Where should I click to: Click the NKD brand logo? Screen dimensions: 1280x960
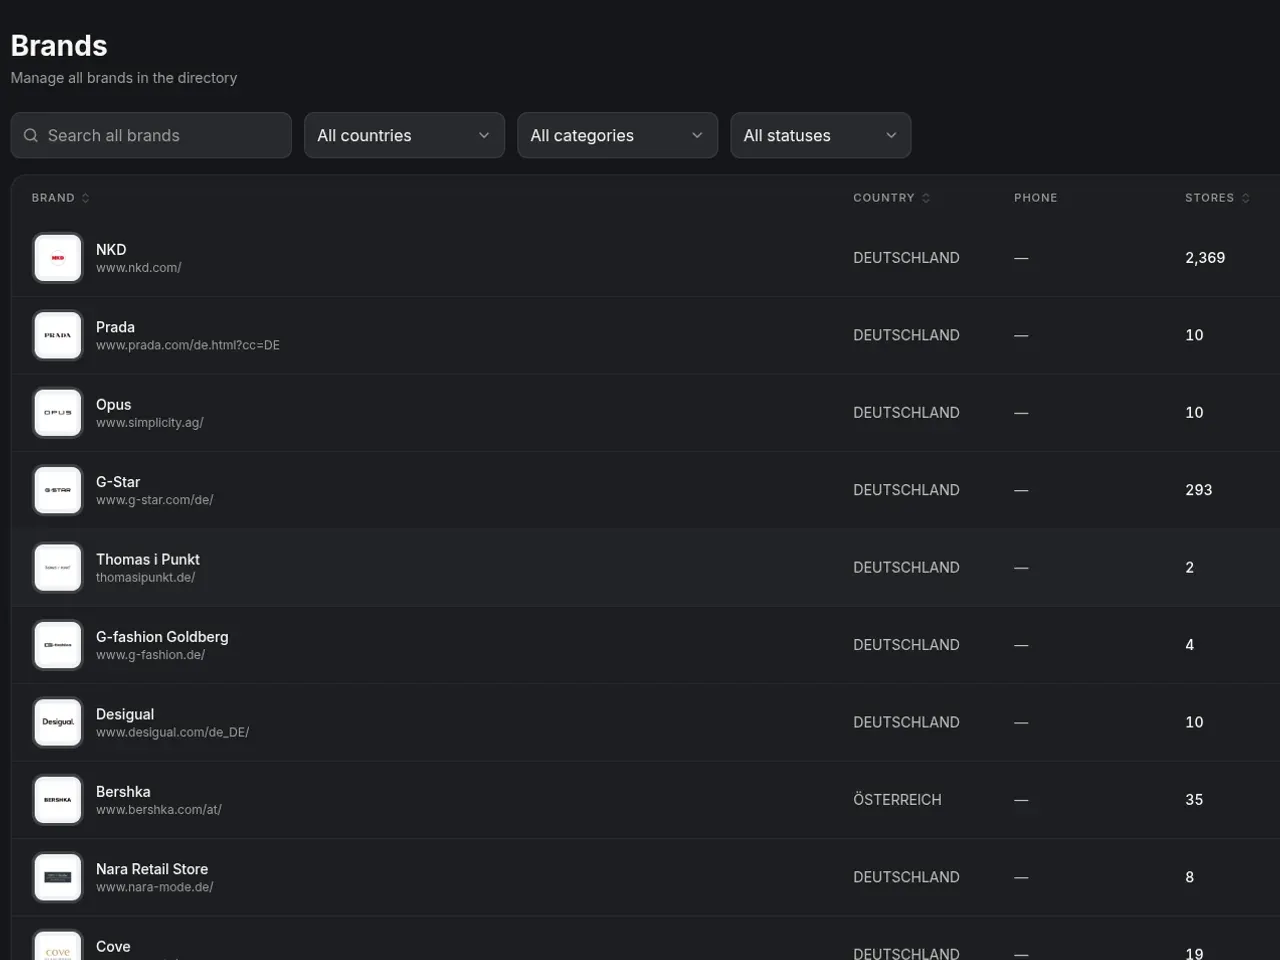coord(58,258)
